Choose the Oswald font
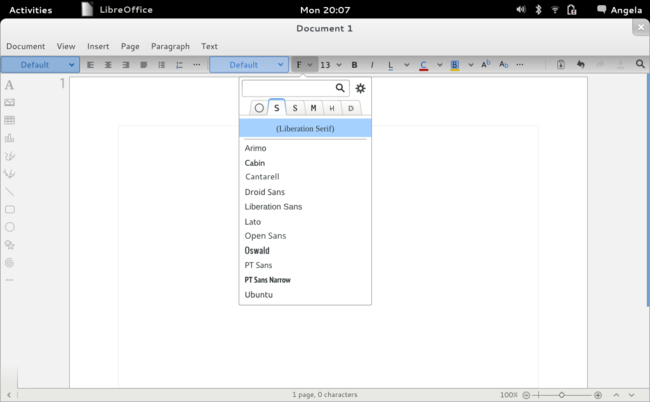Screen dimensions: 650x402 point(257,250)
